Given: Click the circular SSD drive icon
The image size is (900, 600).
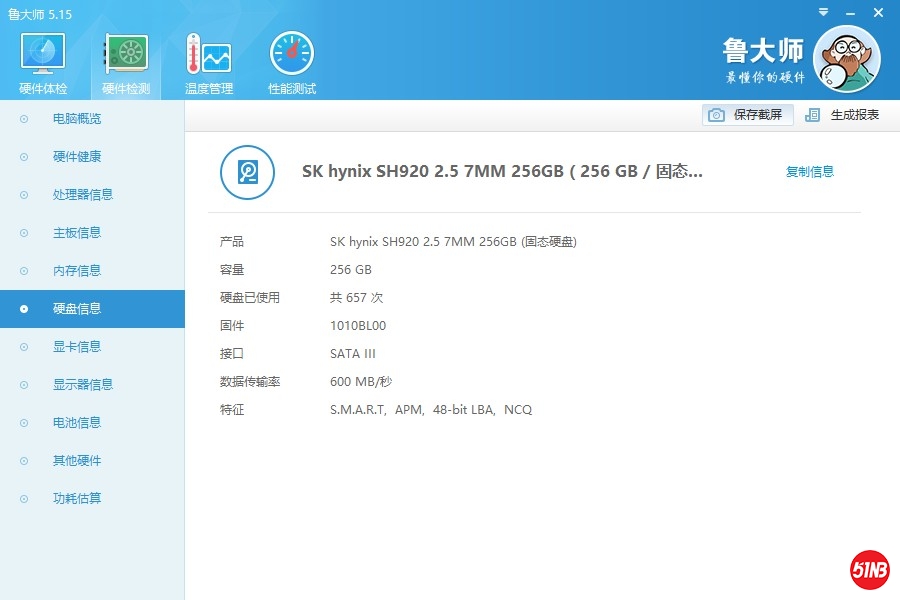Looking at the screenshot, I should pyautogui.click(x=249, y=172).
